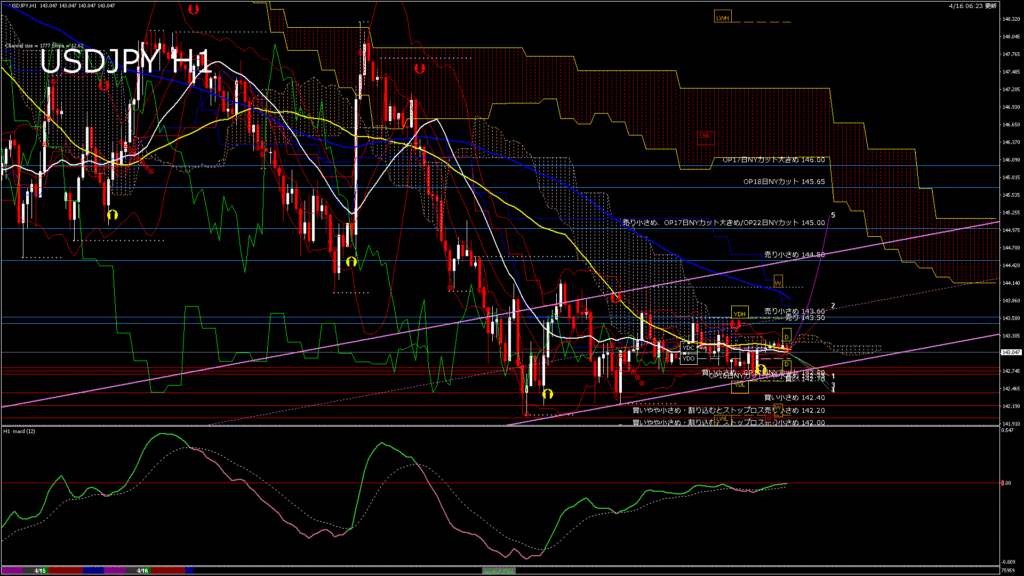Click the YDL yellow label box
This screenshot has height=576, width=1024.
pyautogui.click(x=740, y=384)
